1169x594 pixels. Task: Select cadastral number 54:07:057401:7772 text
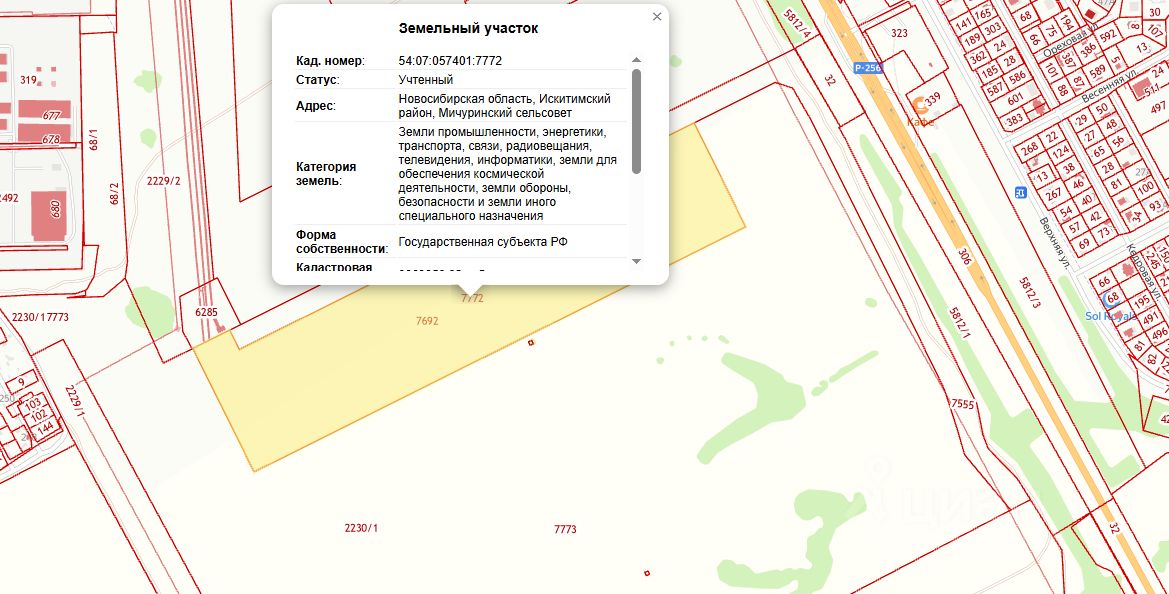click(x=450, y=61)
